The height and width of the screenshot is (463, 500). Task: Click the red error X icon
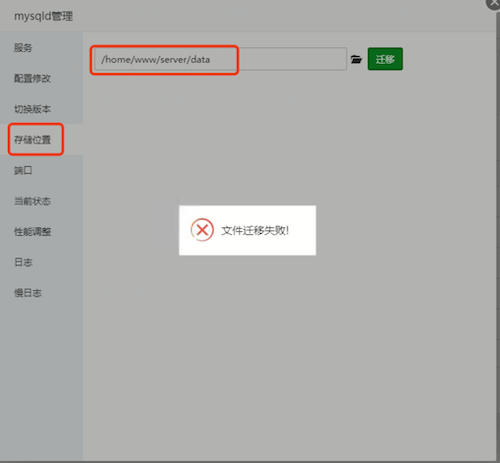[202, 230]
